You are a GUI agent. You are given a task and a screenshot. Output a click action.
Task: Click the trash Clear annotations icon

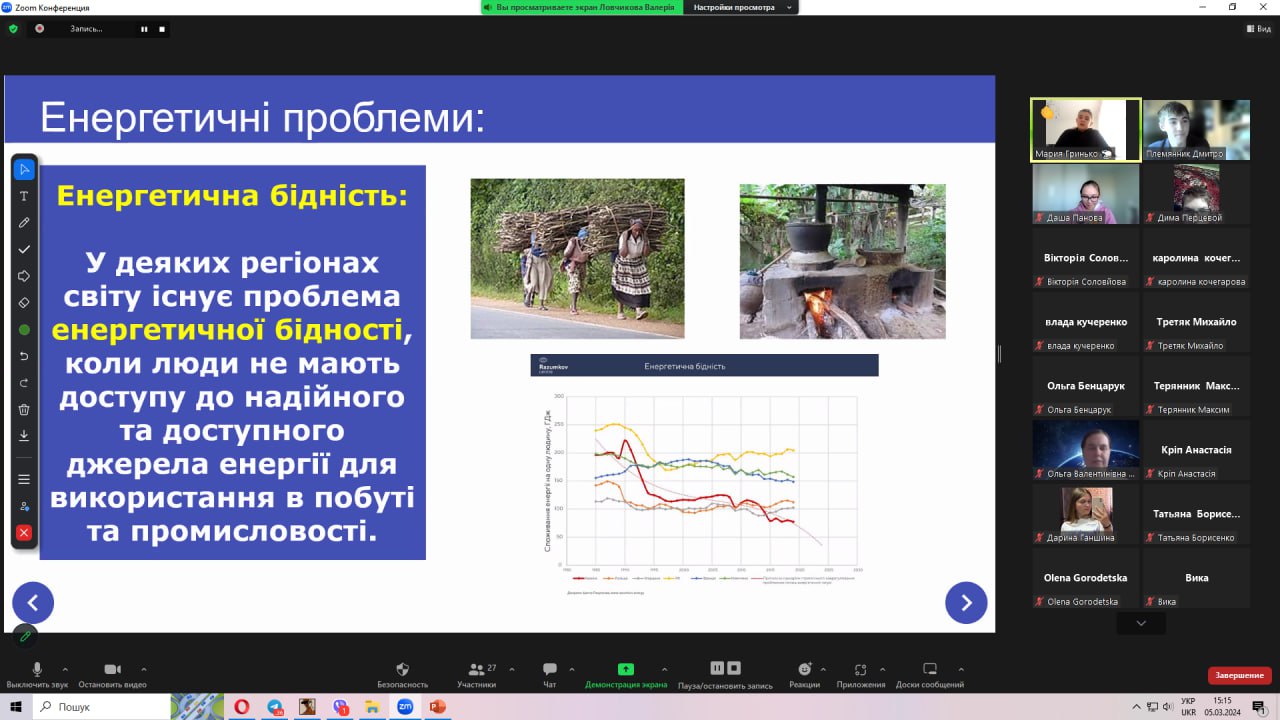(24, 409)
